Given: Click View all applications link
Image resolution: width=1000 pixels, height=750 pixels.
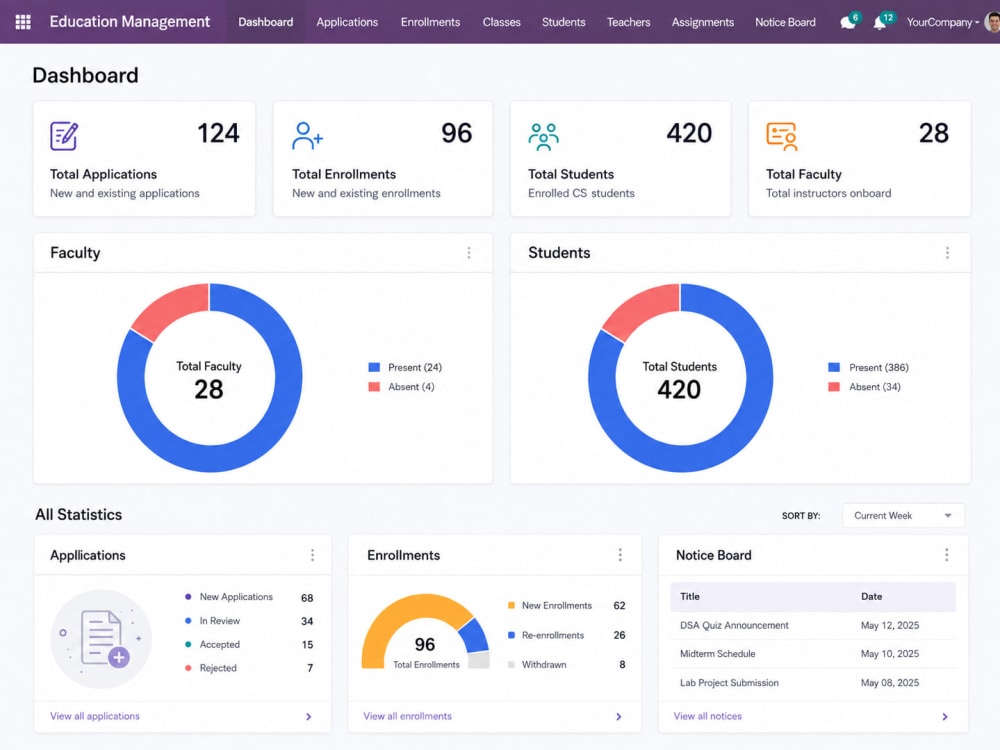Looking at the screenshot, I should tap(95, 716).
